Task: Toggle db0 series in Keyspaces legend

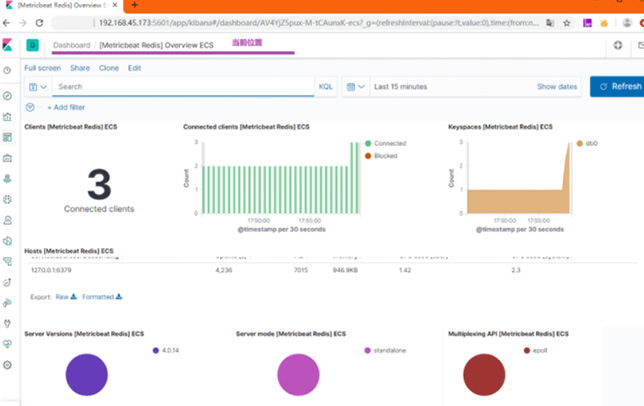Action: (x=587, y=143)
